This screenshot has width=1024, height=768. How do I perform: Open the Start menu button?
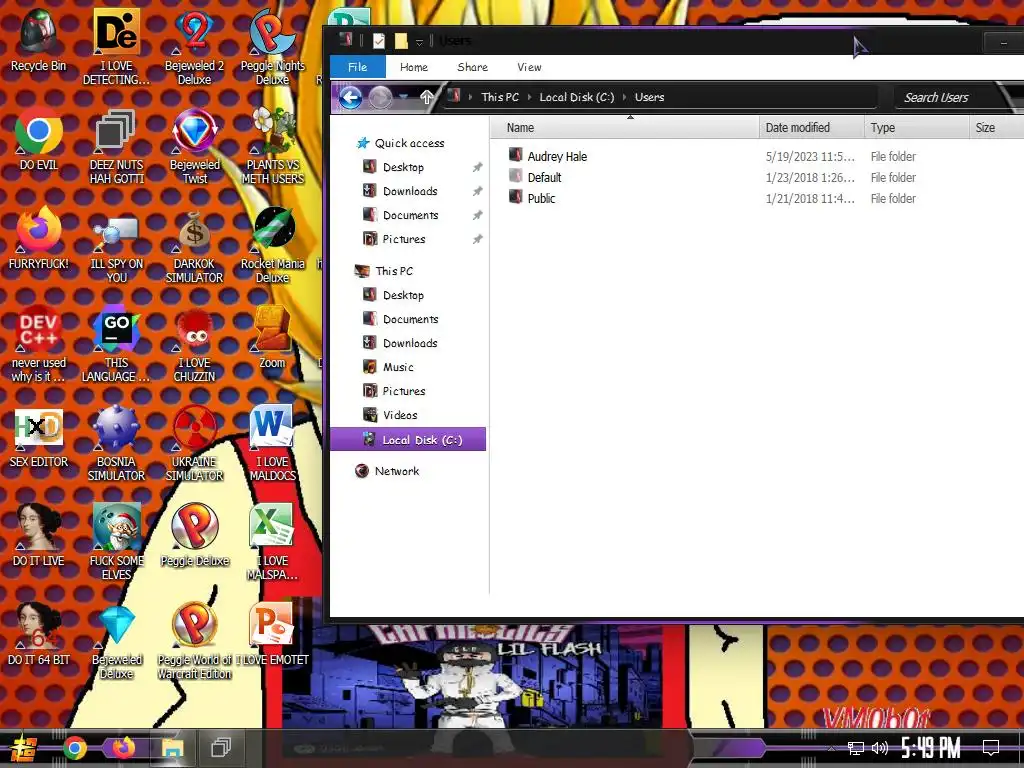tap(24, 748)
